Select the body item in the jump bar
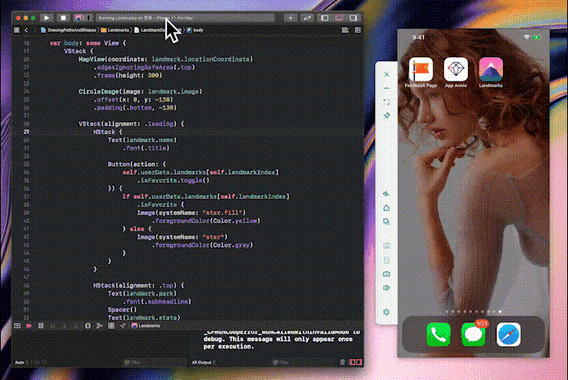The height and width of the screenshot is (380, 568). click(195, 30)
